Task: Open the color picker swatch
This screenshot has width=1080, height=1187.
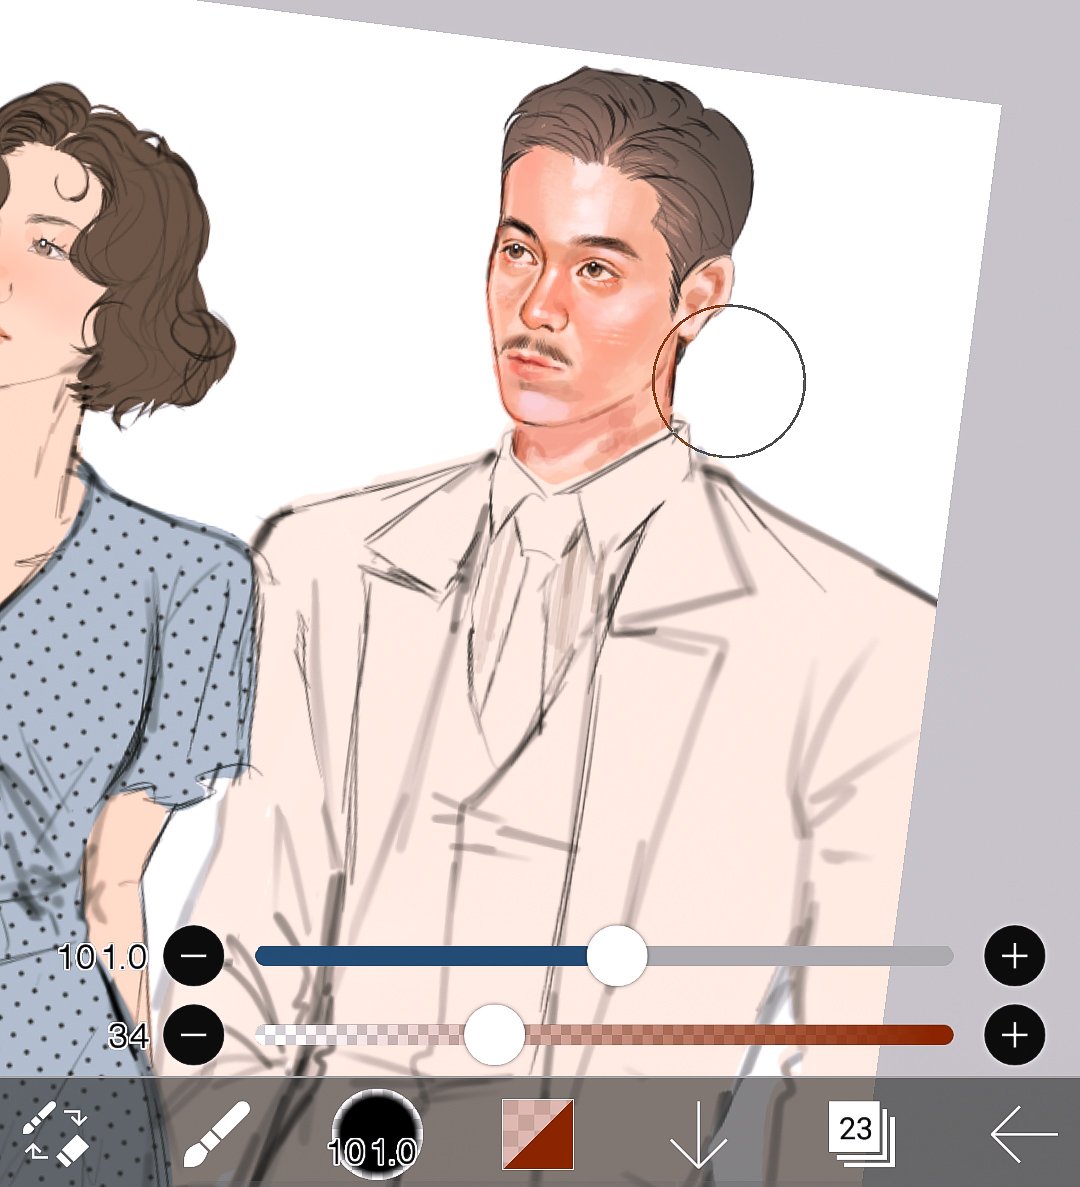Action: coord(538,1134)
